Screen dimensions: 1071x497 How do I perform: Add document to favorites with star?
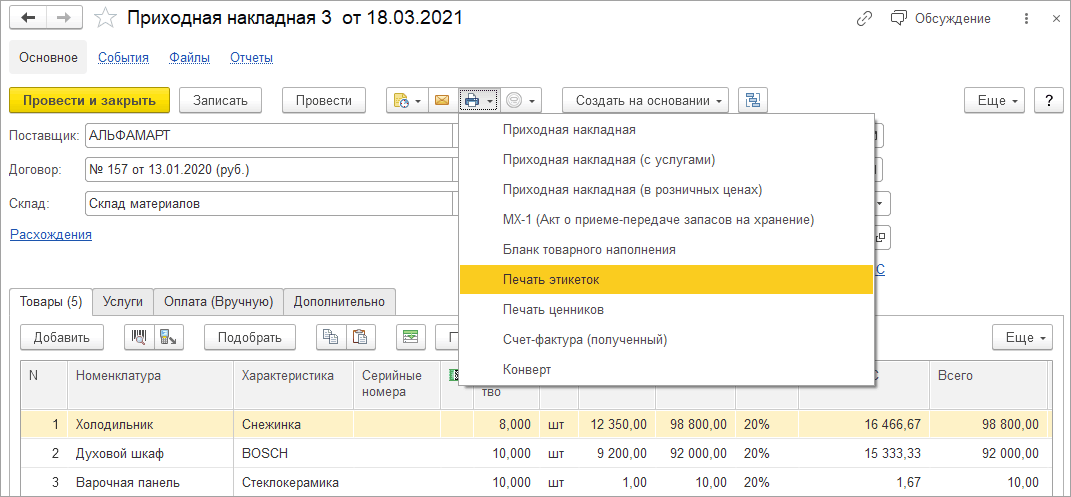pyautogui.click(x=104, y=18)
